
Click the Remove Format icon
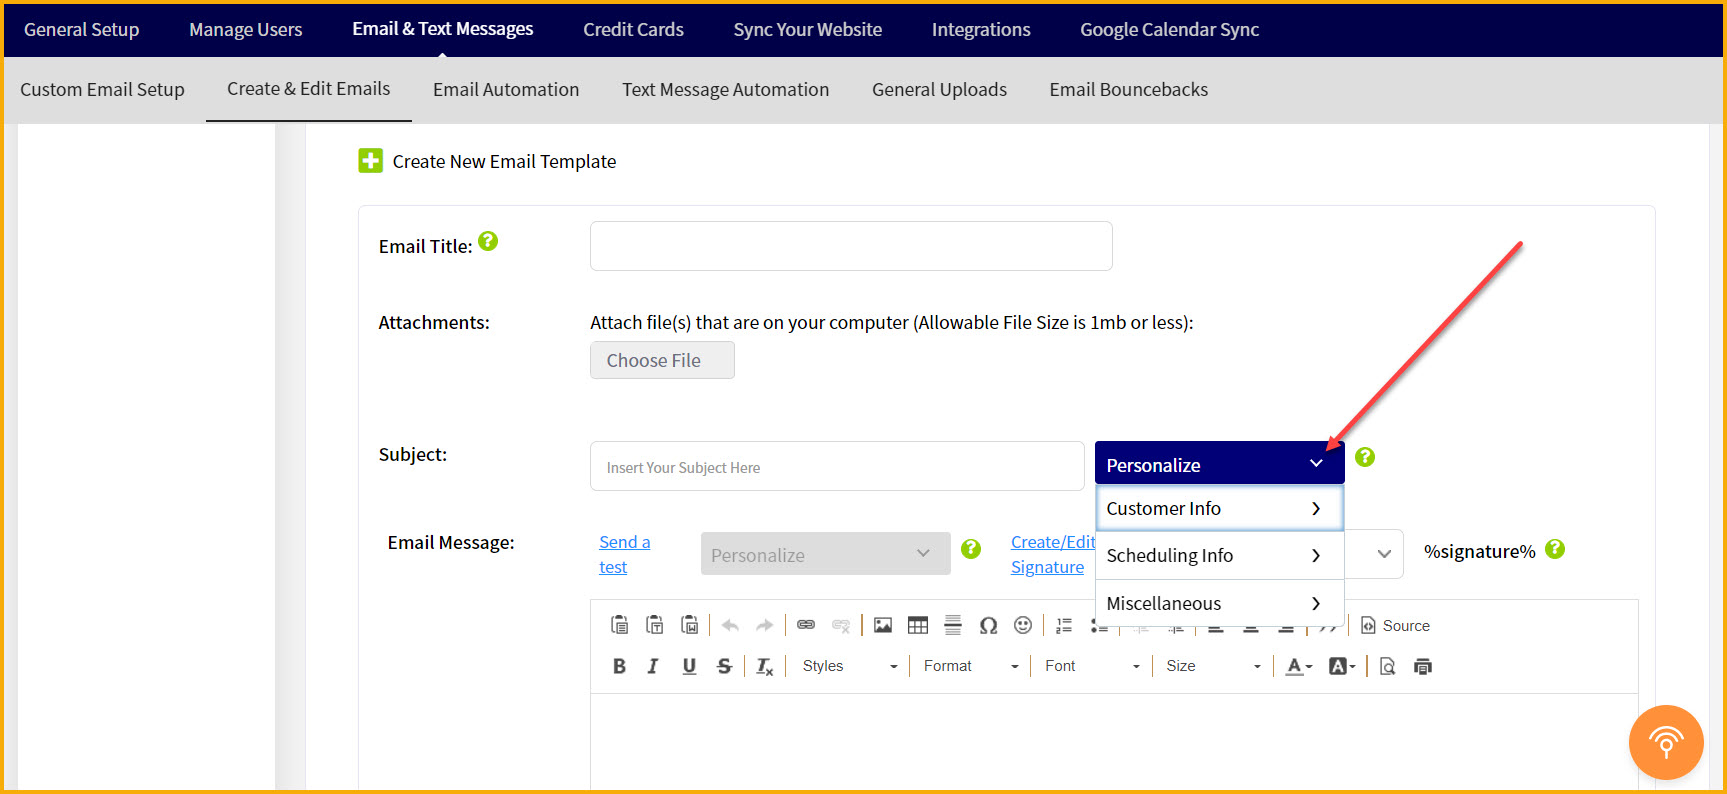click(765, 666)
